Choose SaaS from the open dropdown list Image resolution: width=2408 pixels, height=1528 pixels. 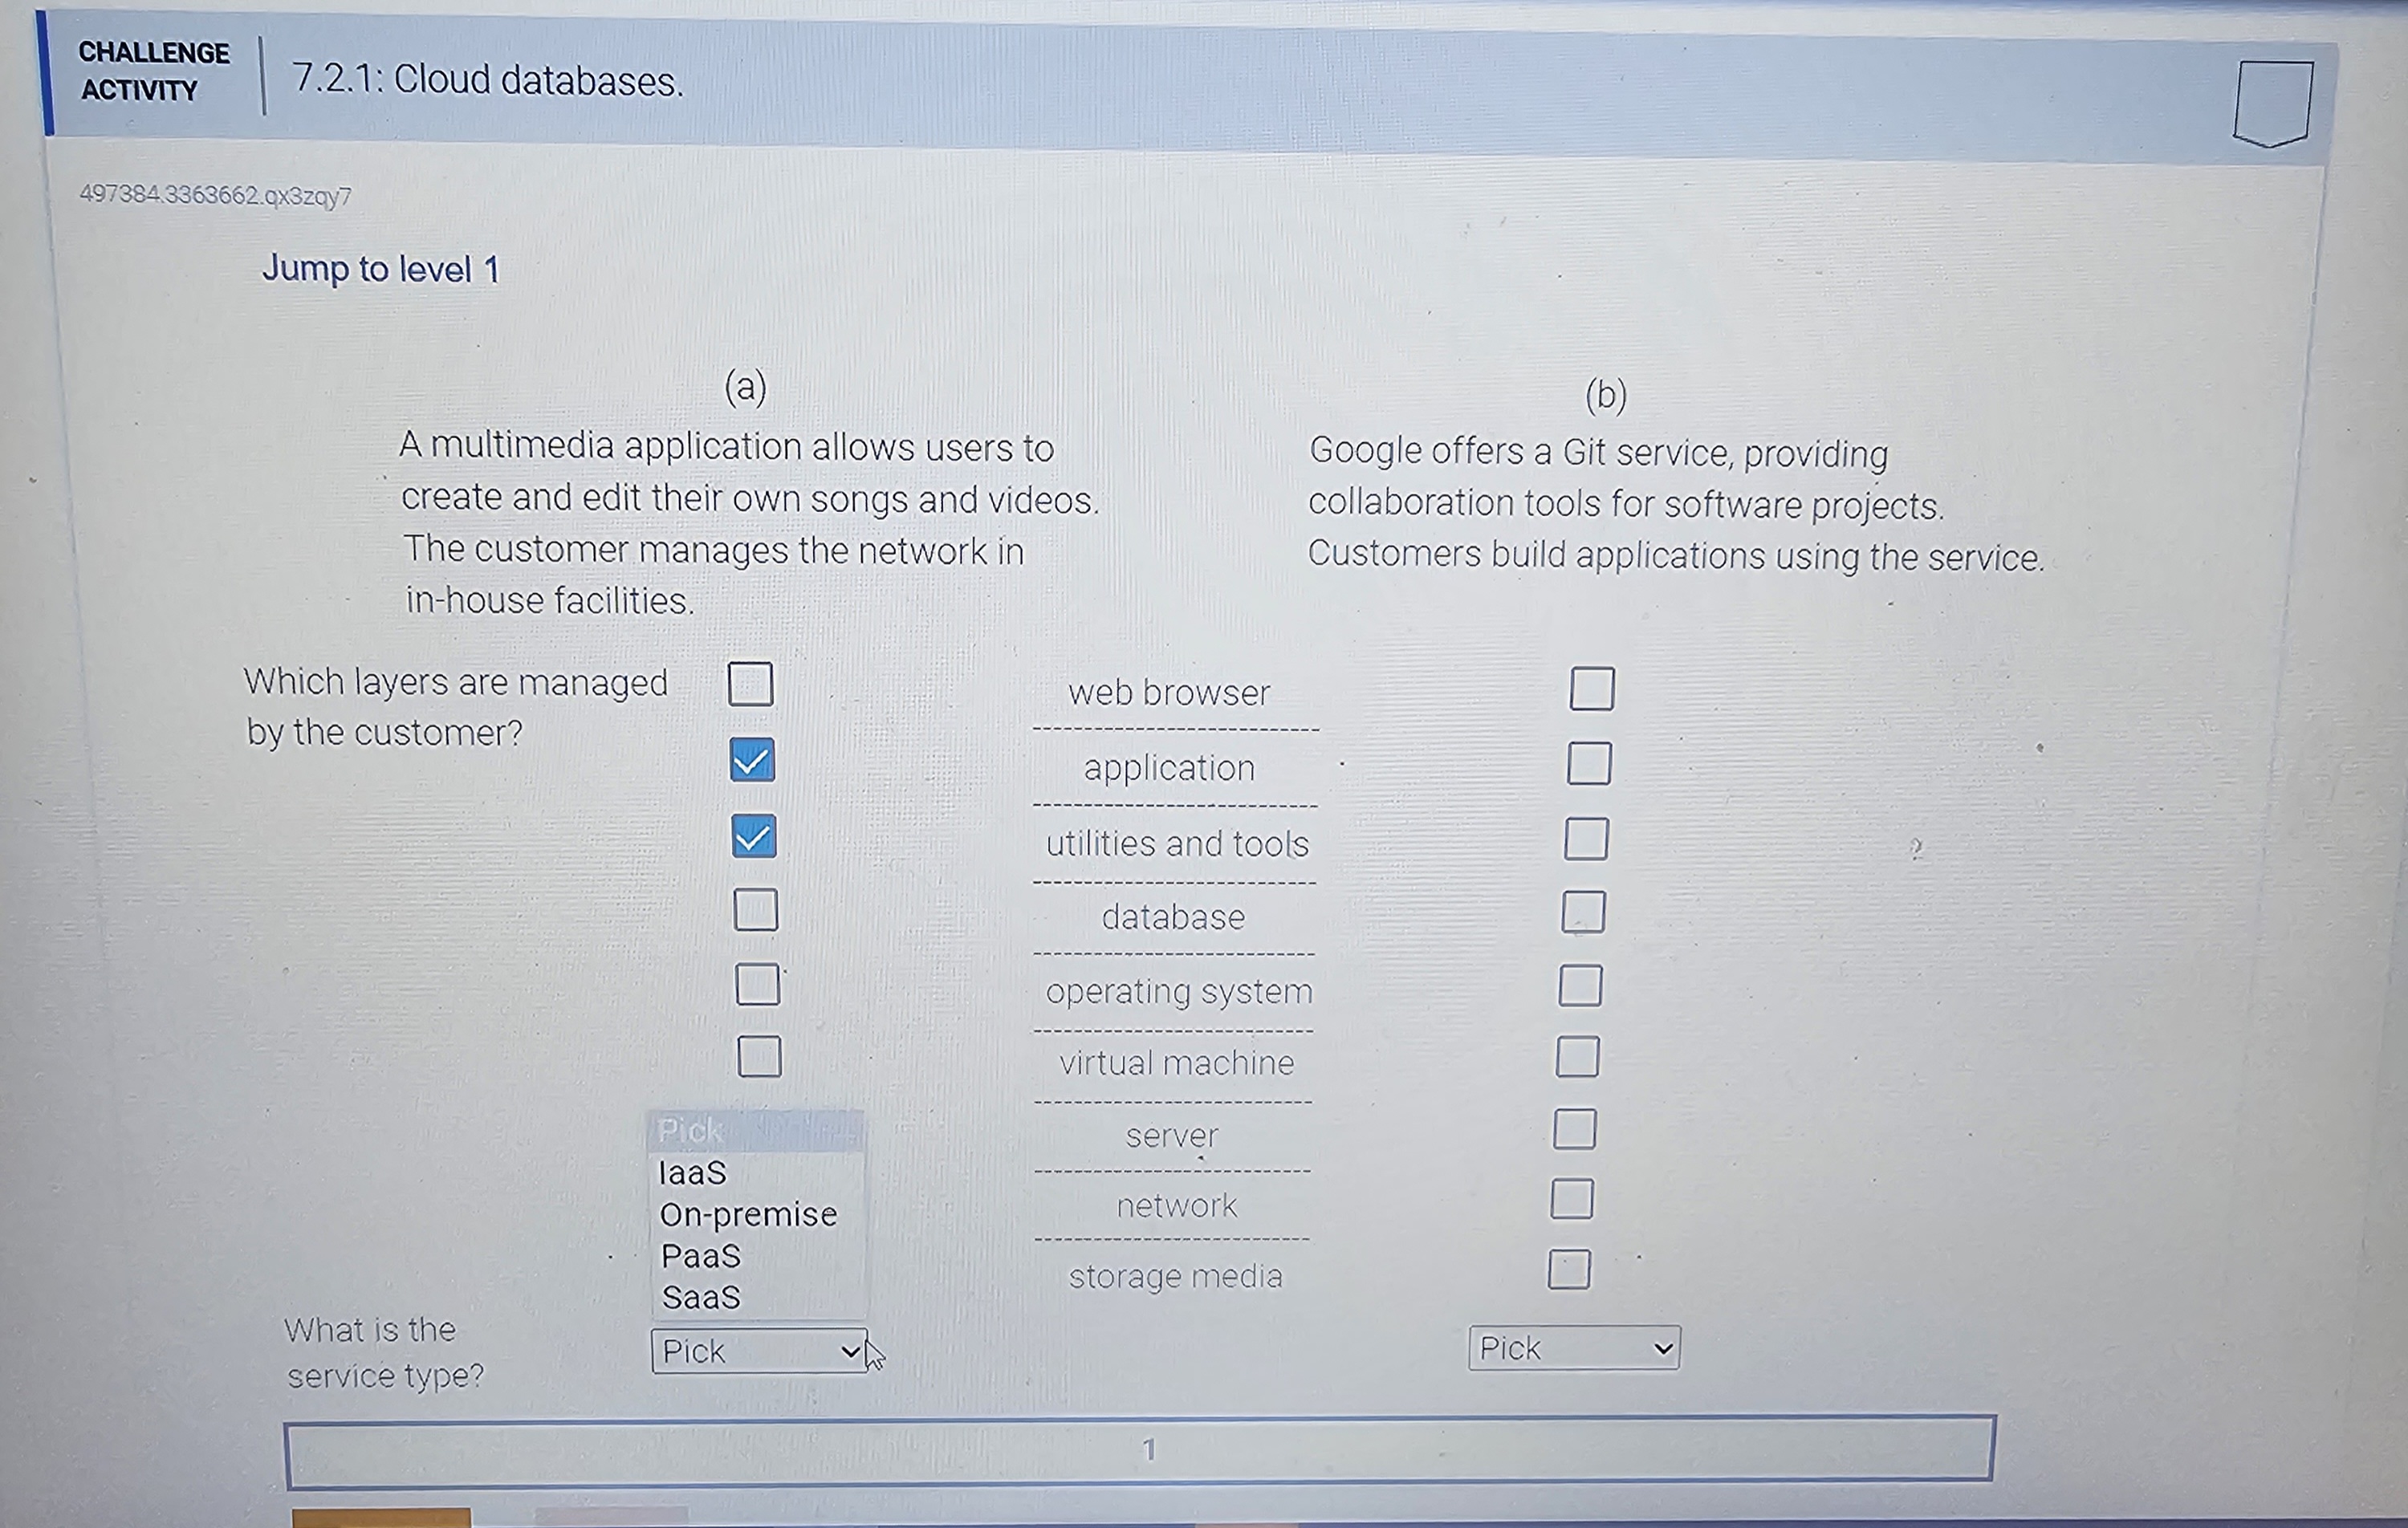757,1298
